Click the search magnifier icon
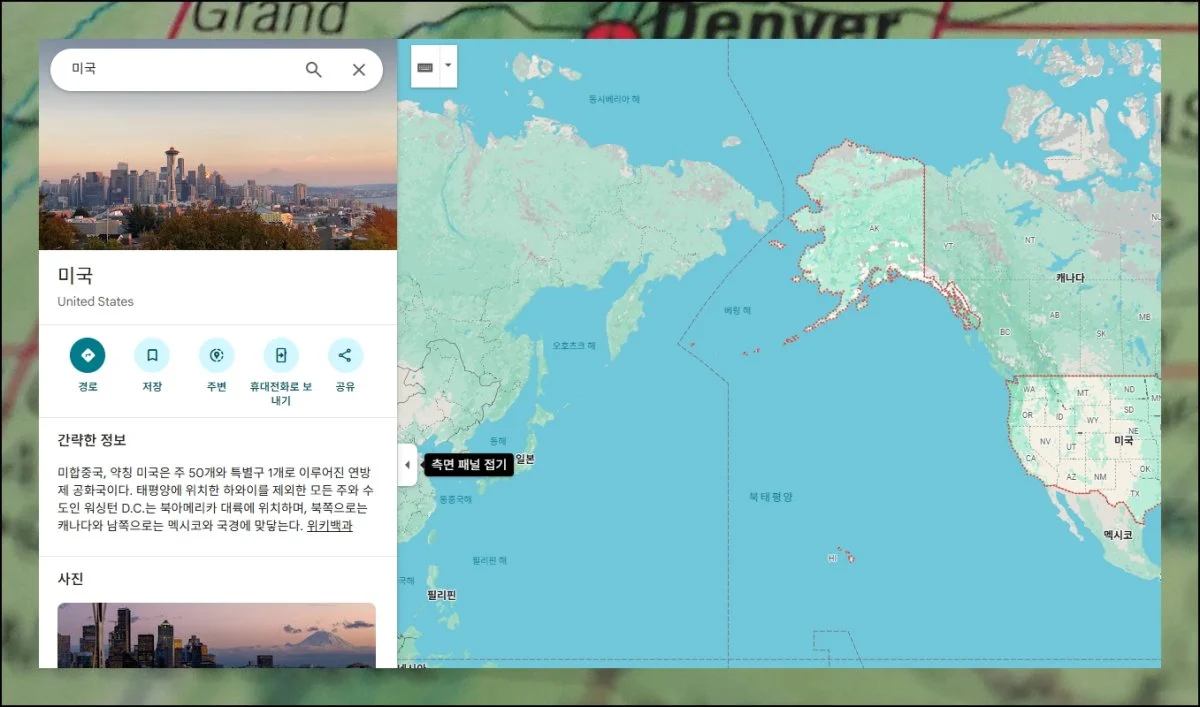1200x707 pixels. coord(313,69)
